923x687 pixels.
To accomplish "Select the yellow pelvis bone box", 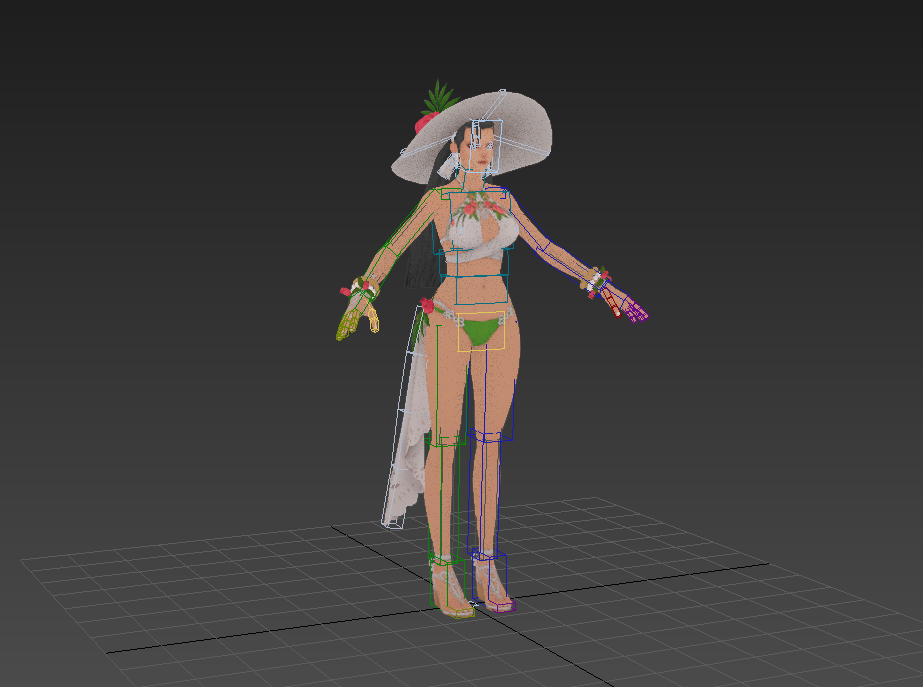I will click(x=481, y=331).
